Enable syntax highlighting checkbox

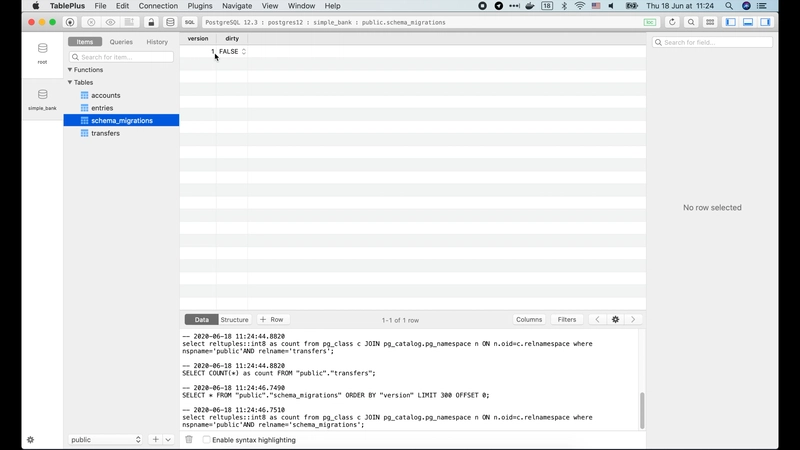point(206,439)
